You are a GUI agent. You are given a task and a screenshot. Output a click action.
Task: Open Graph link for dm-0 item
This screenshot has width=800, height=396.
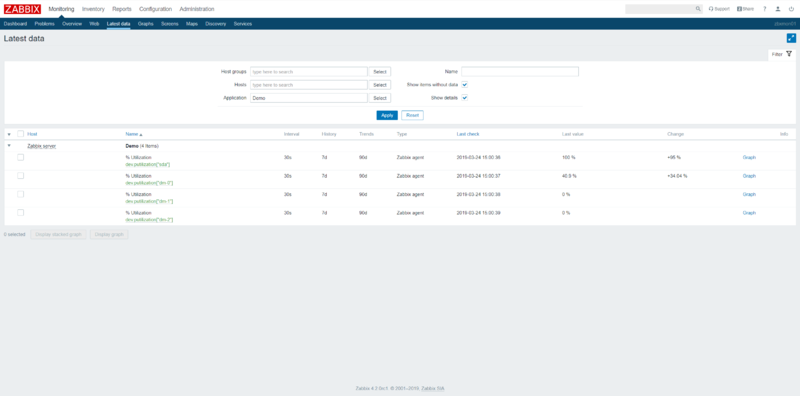749,176
